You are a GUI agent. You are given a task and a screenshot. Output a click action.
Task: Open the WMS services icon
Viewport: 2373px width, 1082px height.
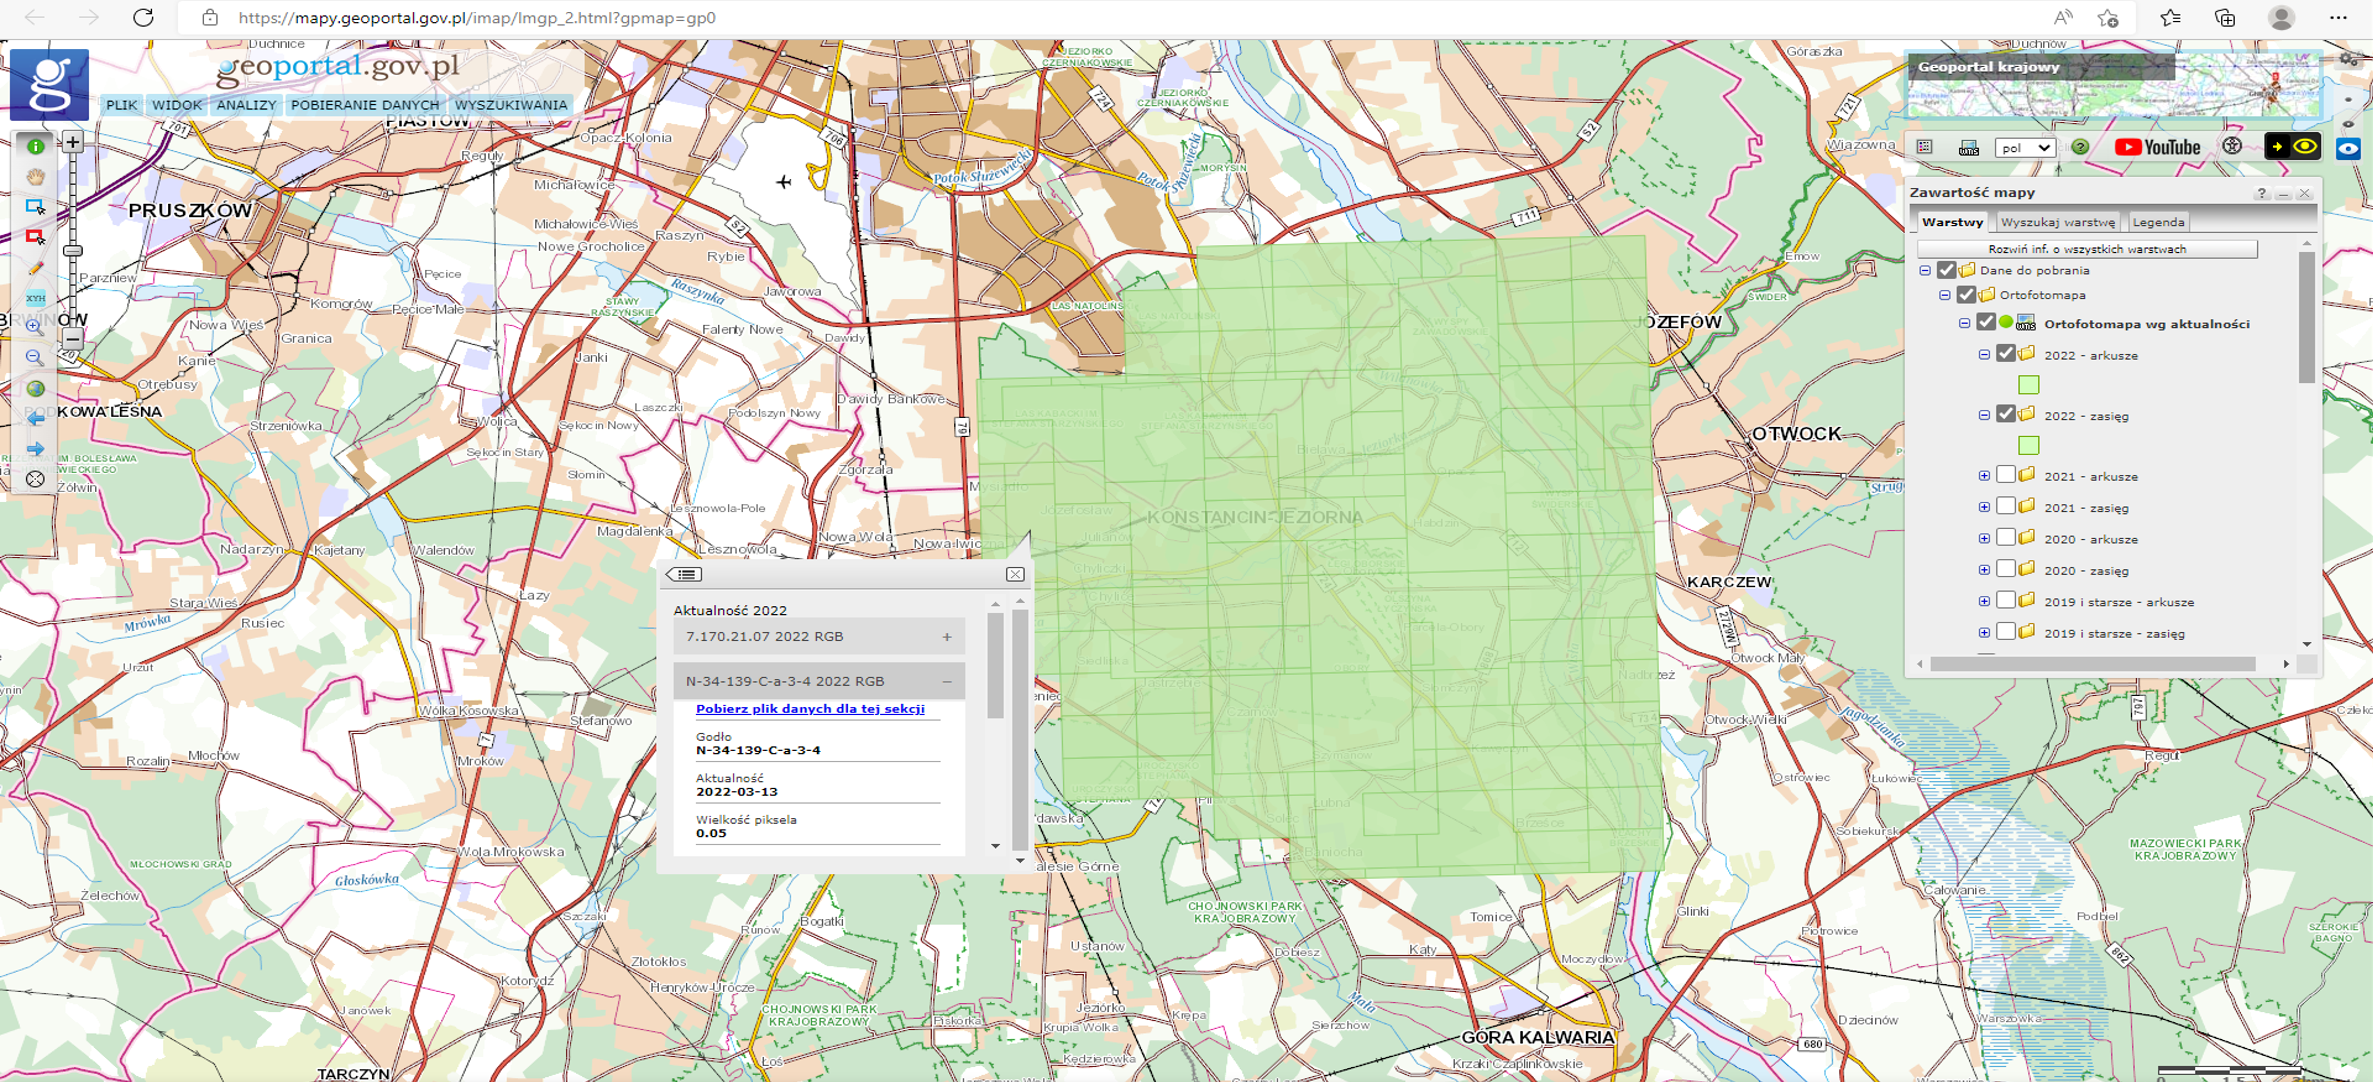pos(1968,148)
